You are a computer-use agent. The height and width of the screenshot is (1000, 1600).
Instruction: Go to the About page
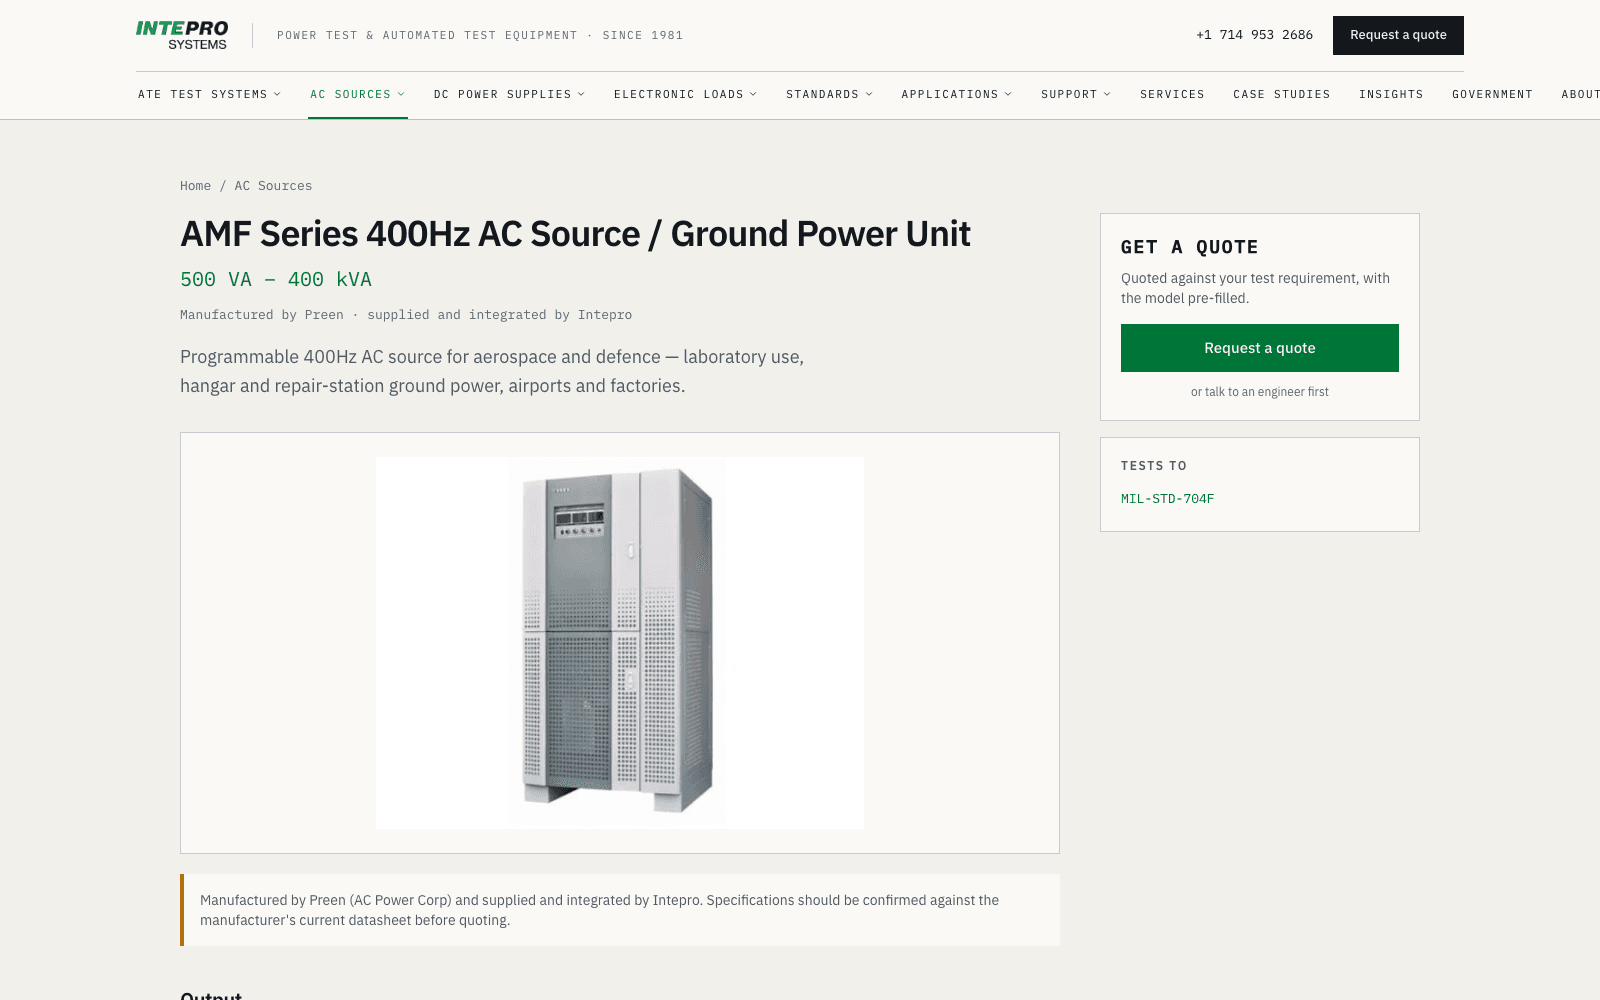[x=1581, y=94]
